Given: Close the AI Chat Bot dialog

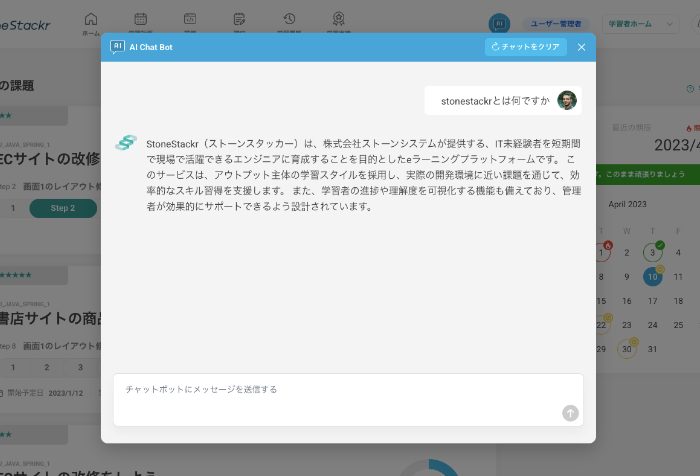Looking at the screenshot, I should [x=581, y=47].
